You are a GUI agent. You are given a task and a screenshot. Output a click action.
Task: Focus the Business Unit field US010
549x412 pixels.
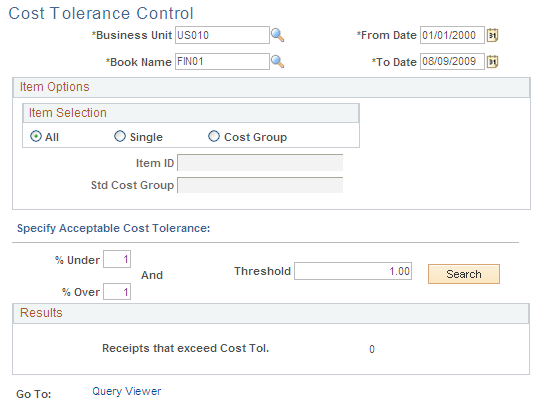222,35
